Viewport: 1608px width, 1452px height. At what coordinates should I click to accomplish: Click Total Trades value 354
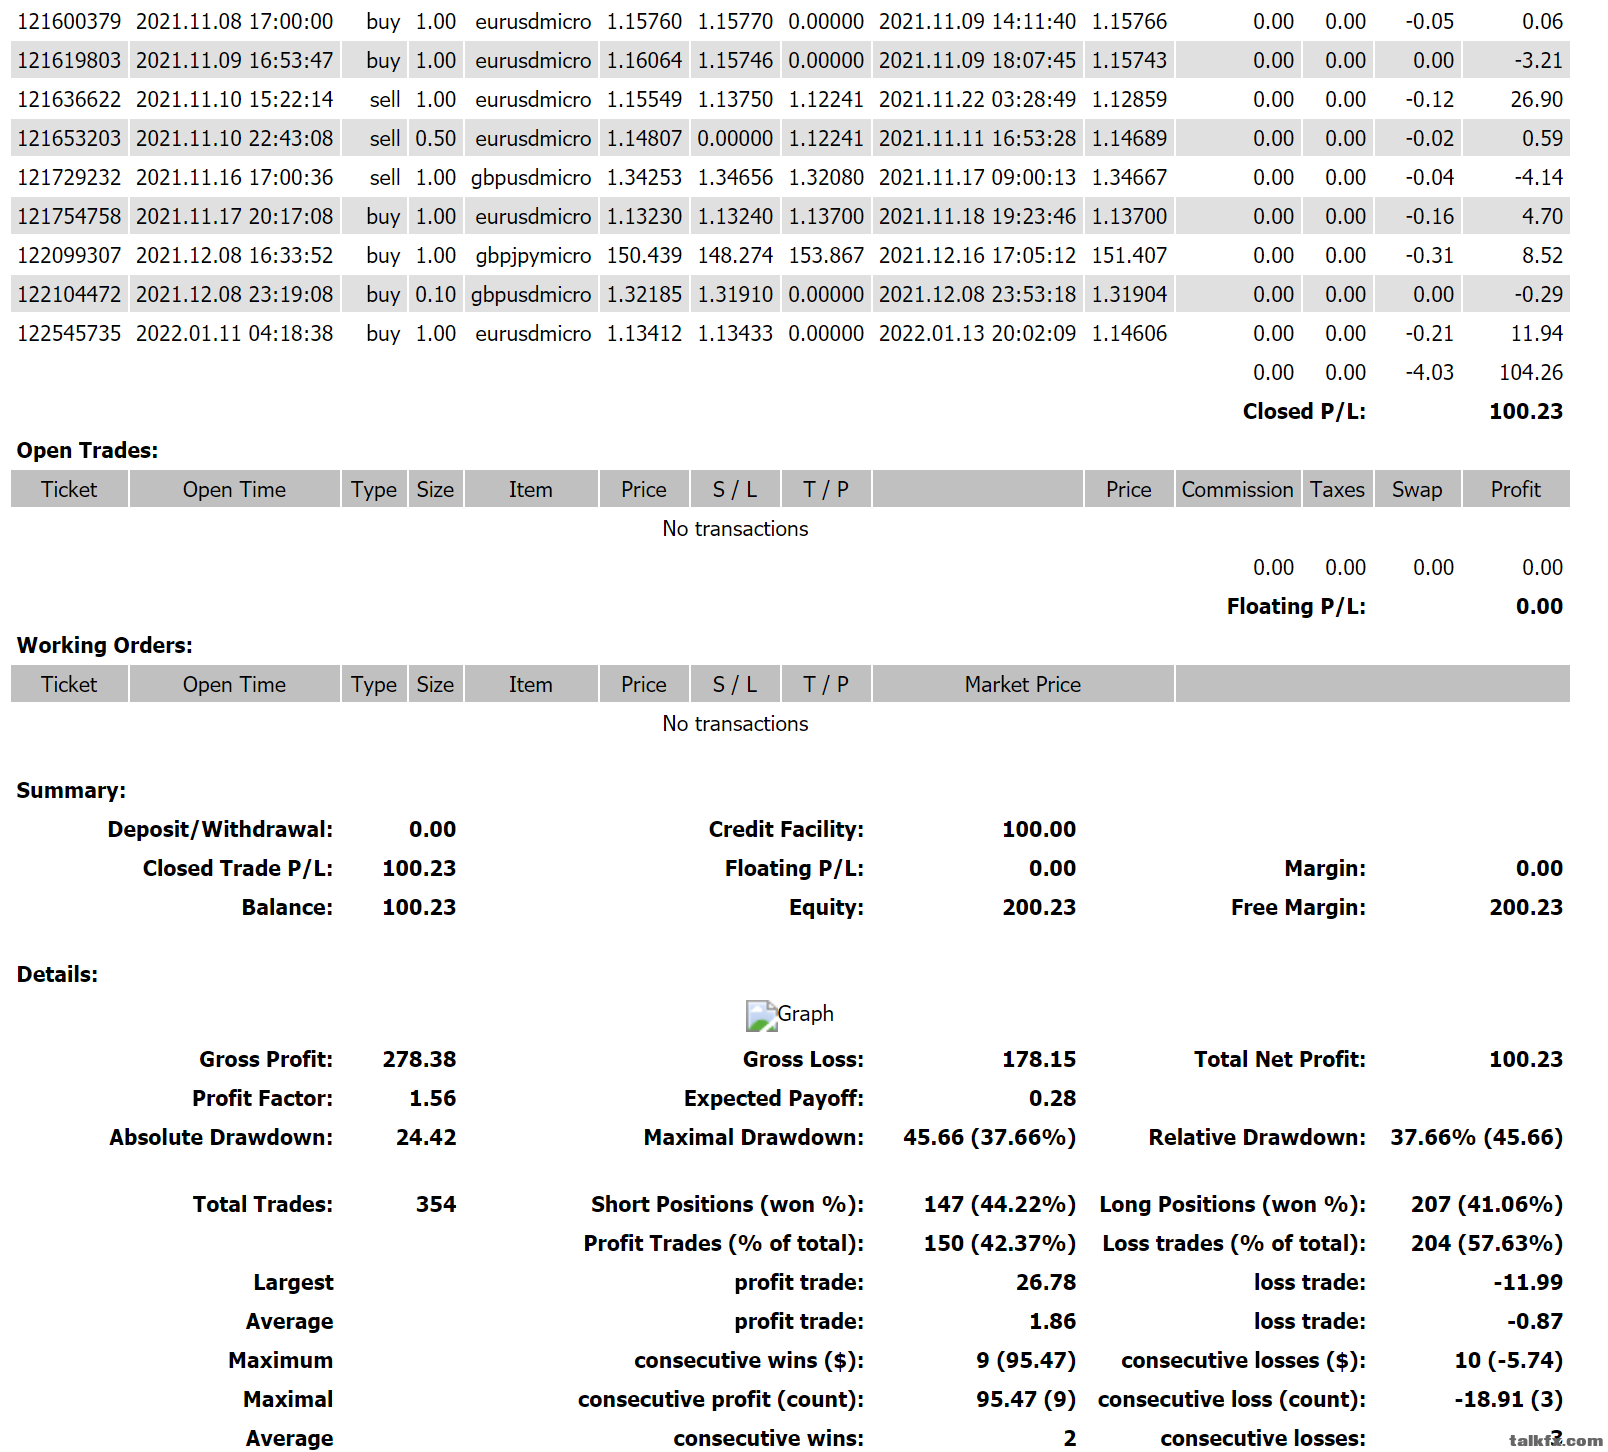[436, 1204]
